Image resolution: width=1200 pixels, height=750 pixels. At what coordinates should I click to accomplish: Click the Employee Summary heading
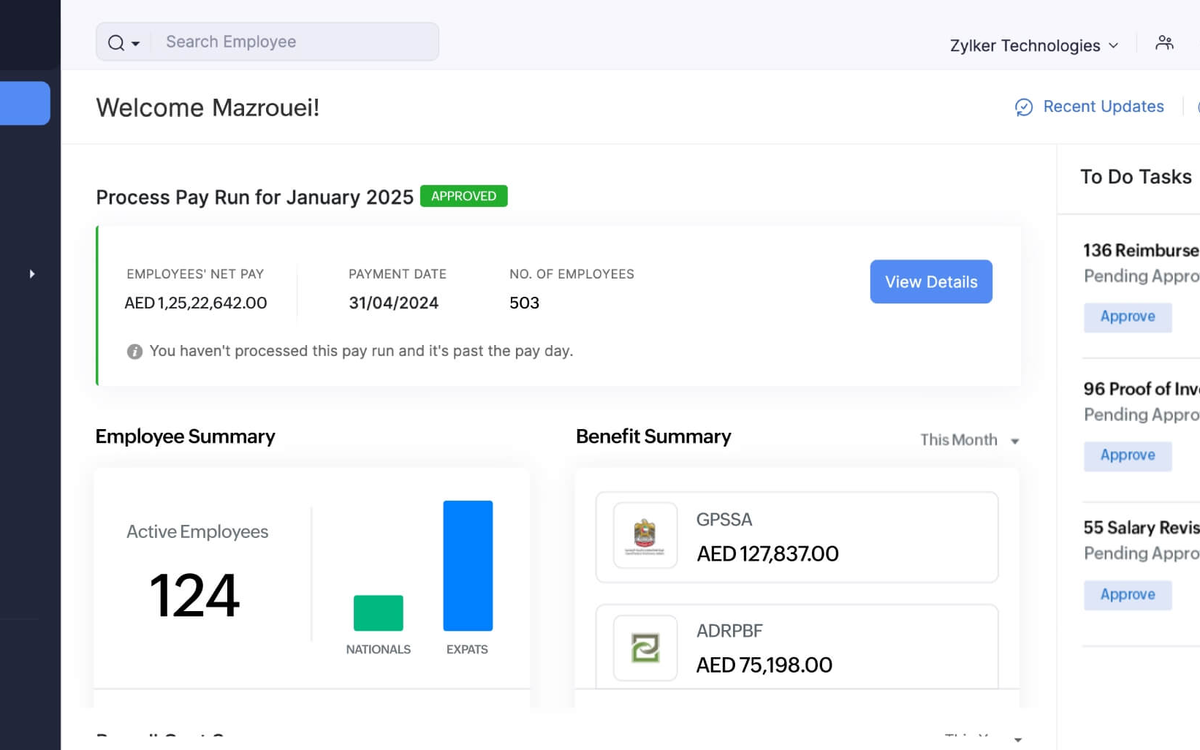click(185, 437)
